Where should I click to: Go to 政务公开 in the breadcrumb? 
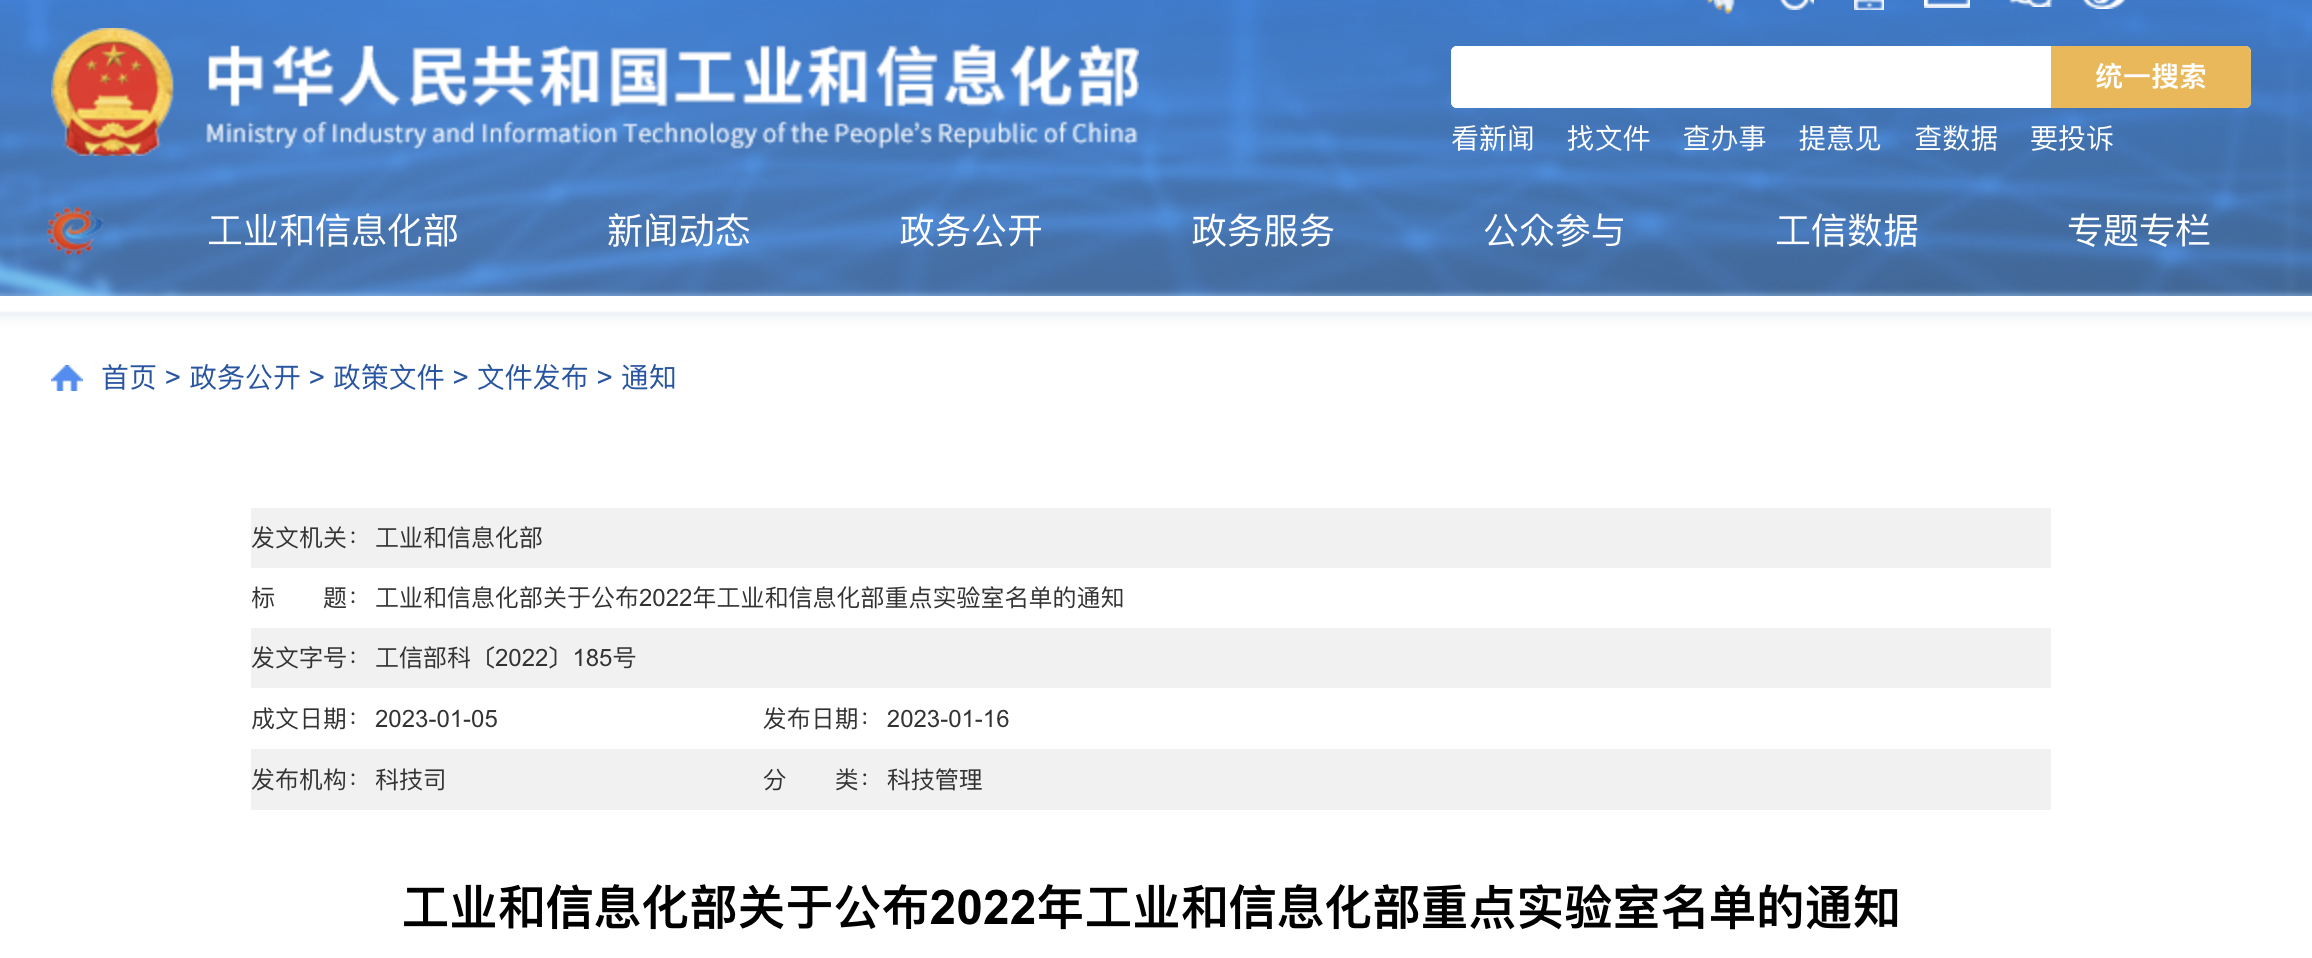pos(245,378)
